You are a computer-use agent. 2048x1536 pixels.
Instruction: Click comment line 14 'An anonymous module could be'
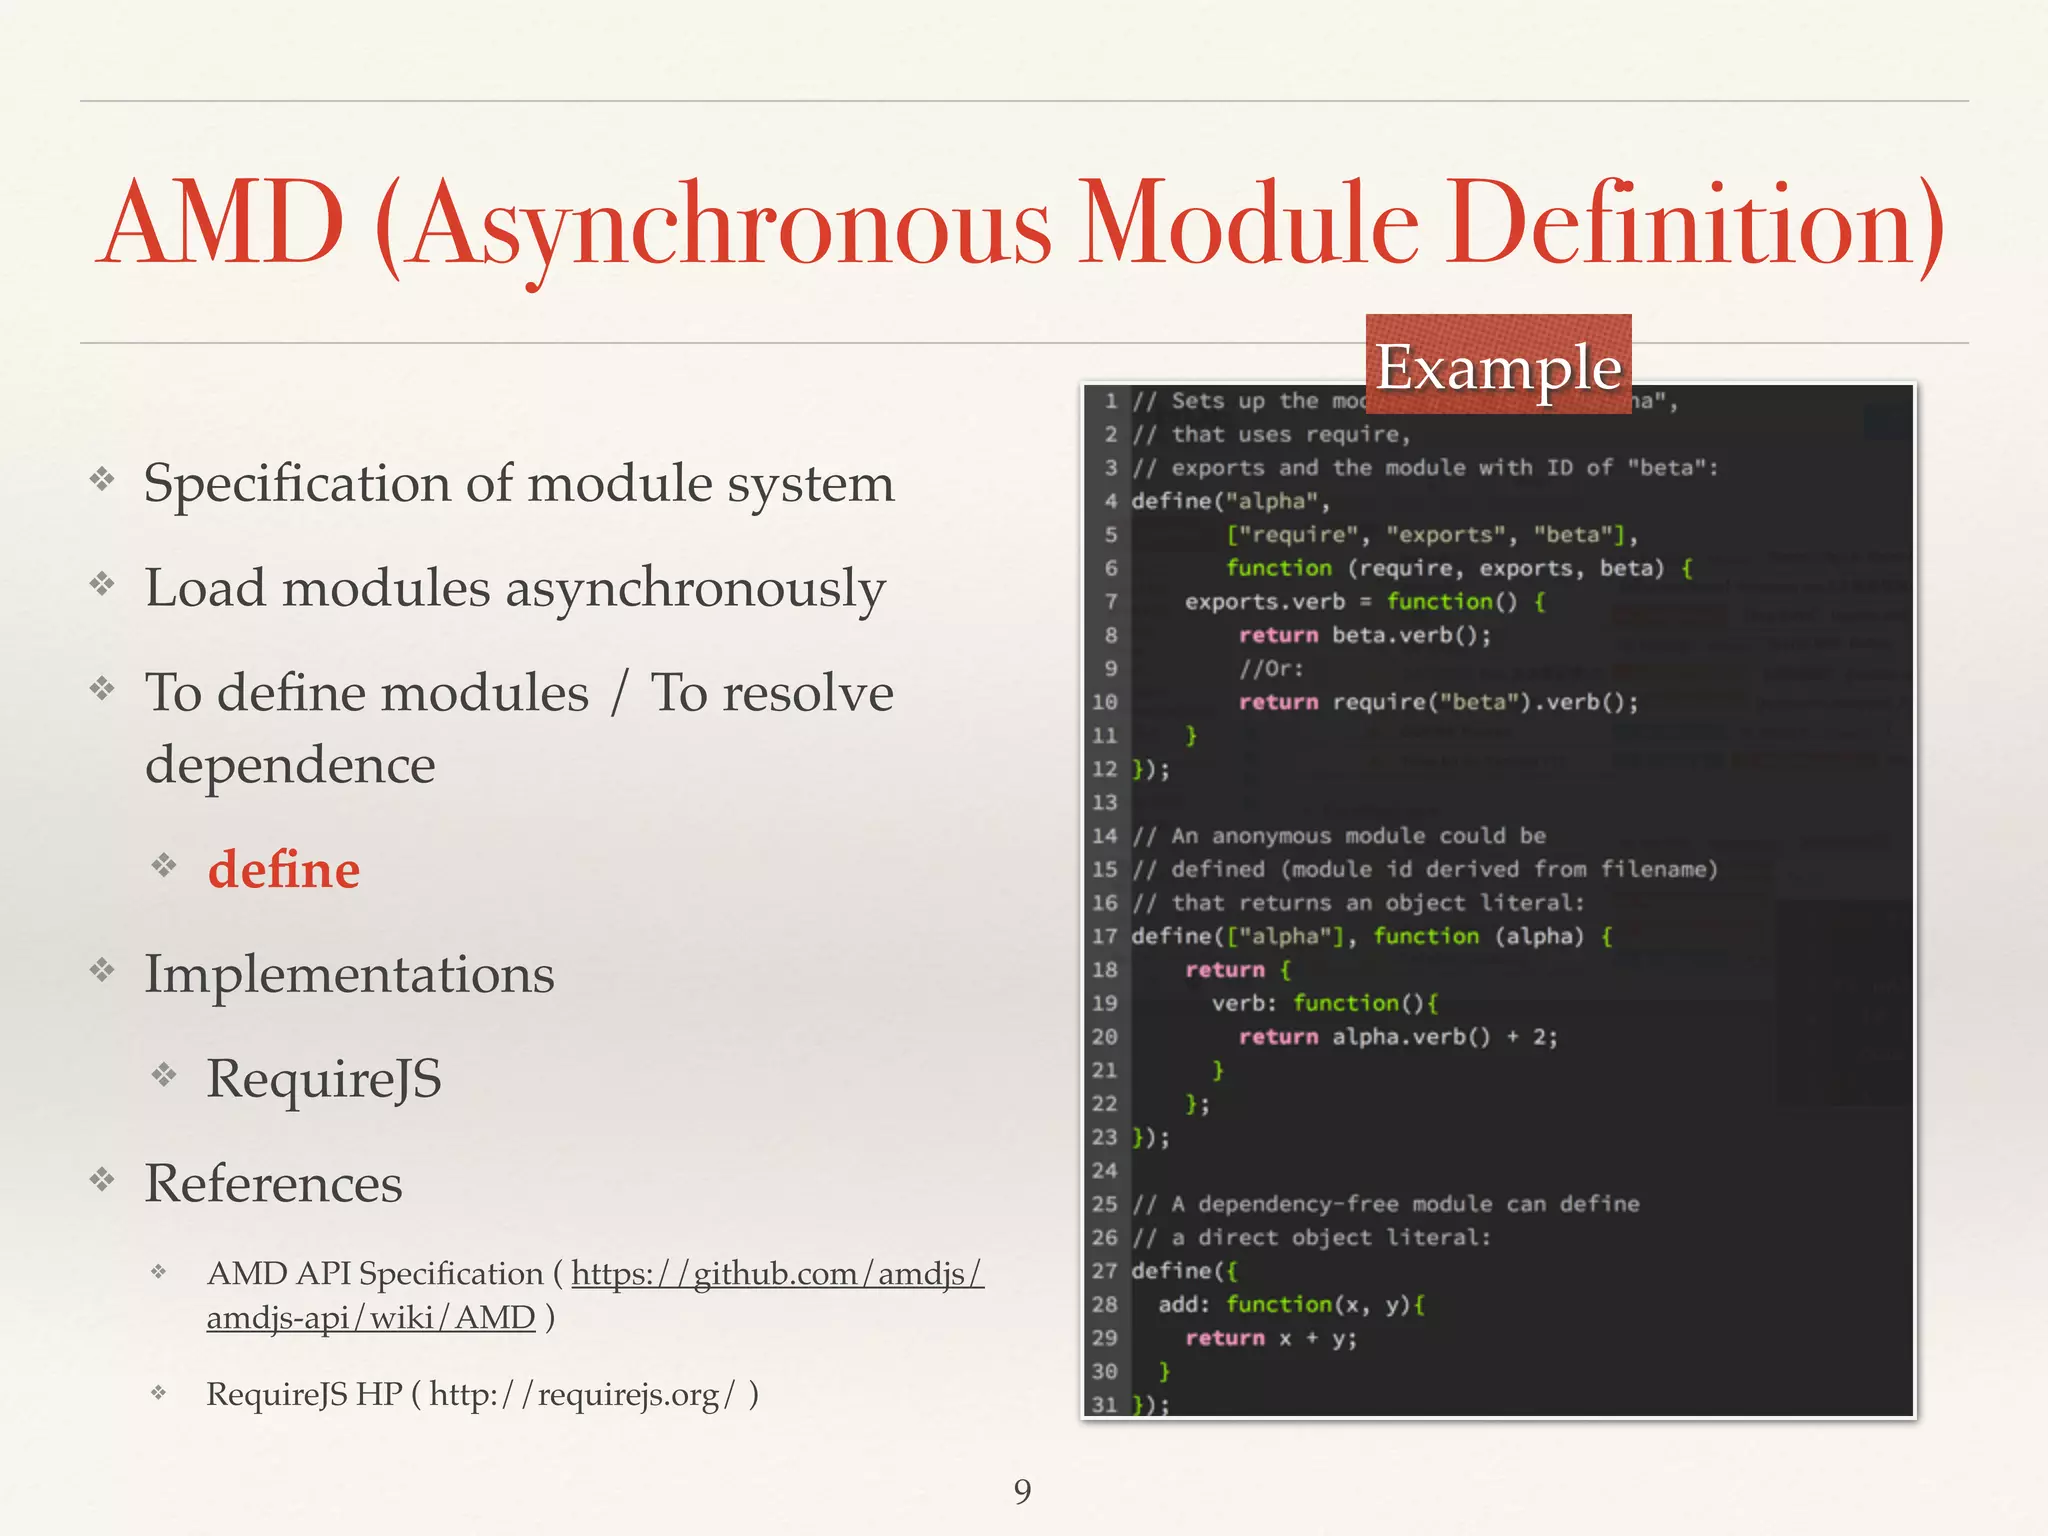click(1339, 836)
